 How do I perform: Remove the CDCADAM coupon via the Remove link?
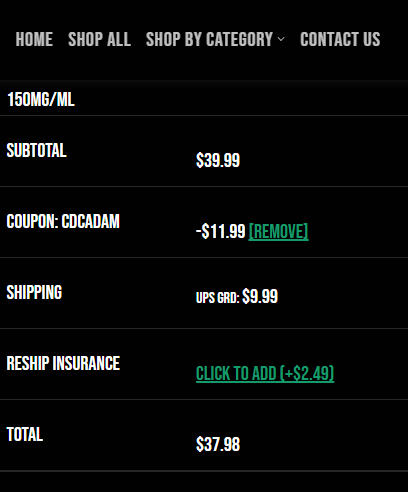tap(278, 231)
